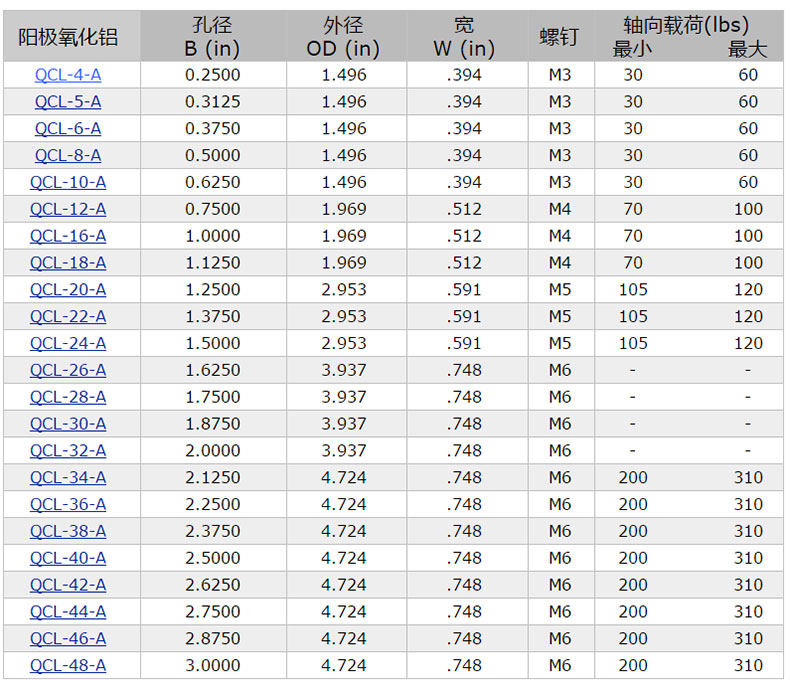Open the QCL-10-A product page
Screen dimensions: 790x691
[x=68, y=182]
